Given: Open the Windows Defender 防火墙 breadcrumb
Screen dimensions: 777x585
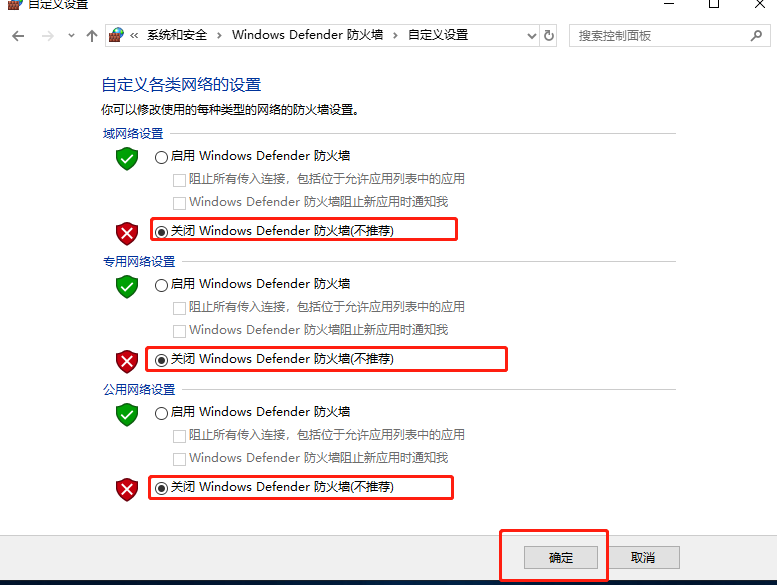Looking at the screenshot, I should coord(307,35).
